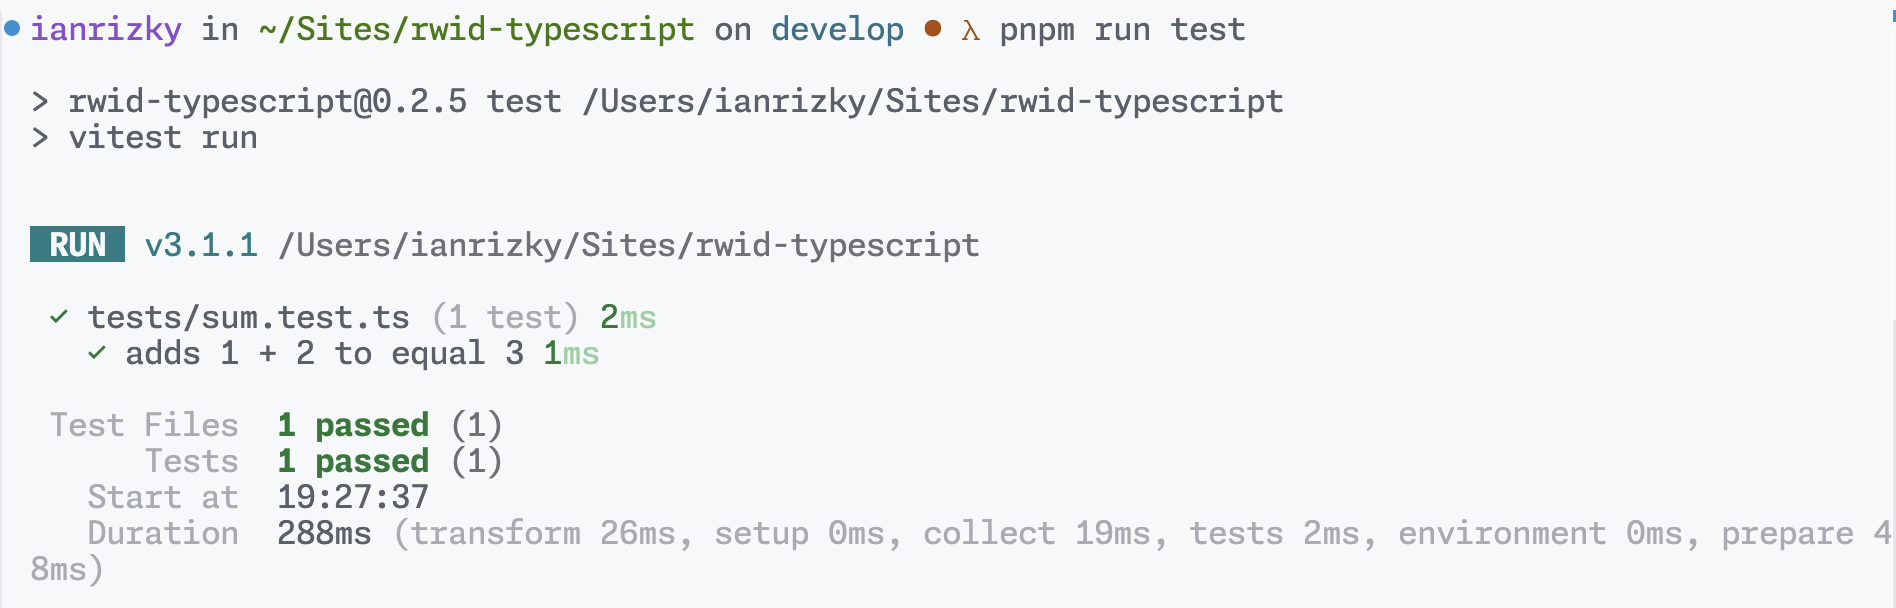
Task: Click the green RUN badge
Action: pyautogui.click(x=77, y=244)
